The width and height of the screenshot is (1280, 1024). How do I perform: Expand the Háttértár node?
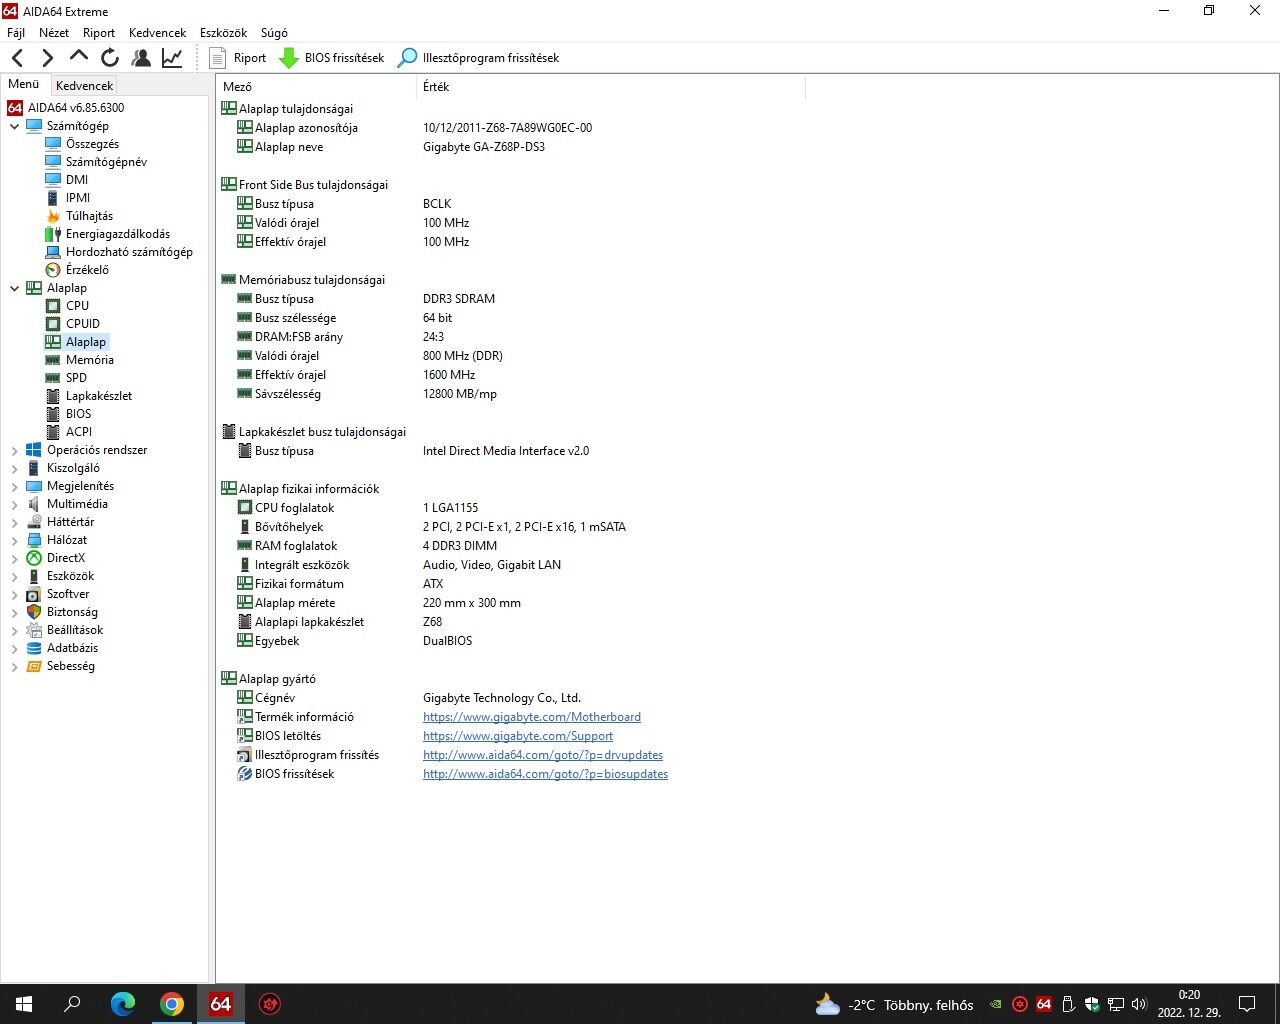(x=14, y=523)
